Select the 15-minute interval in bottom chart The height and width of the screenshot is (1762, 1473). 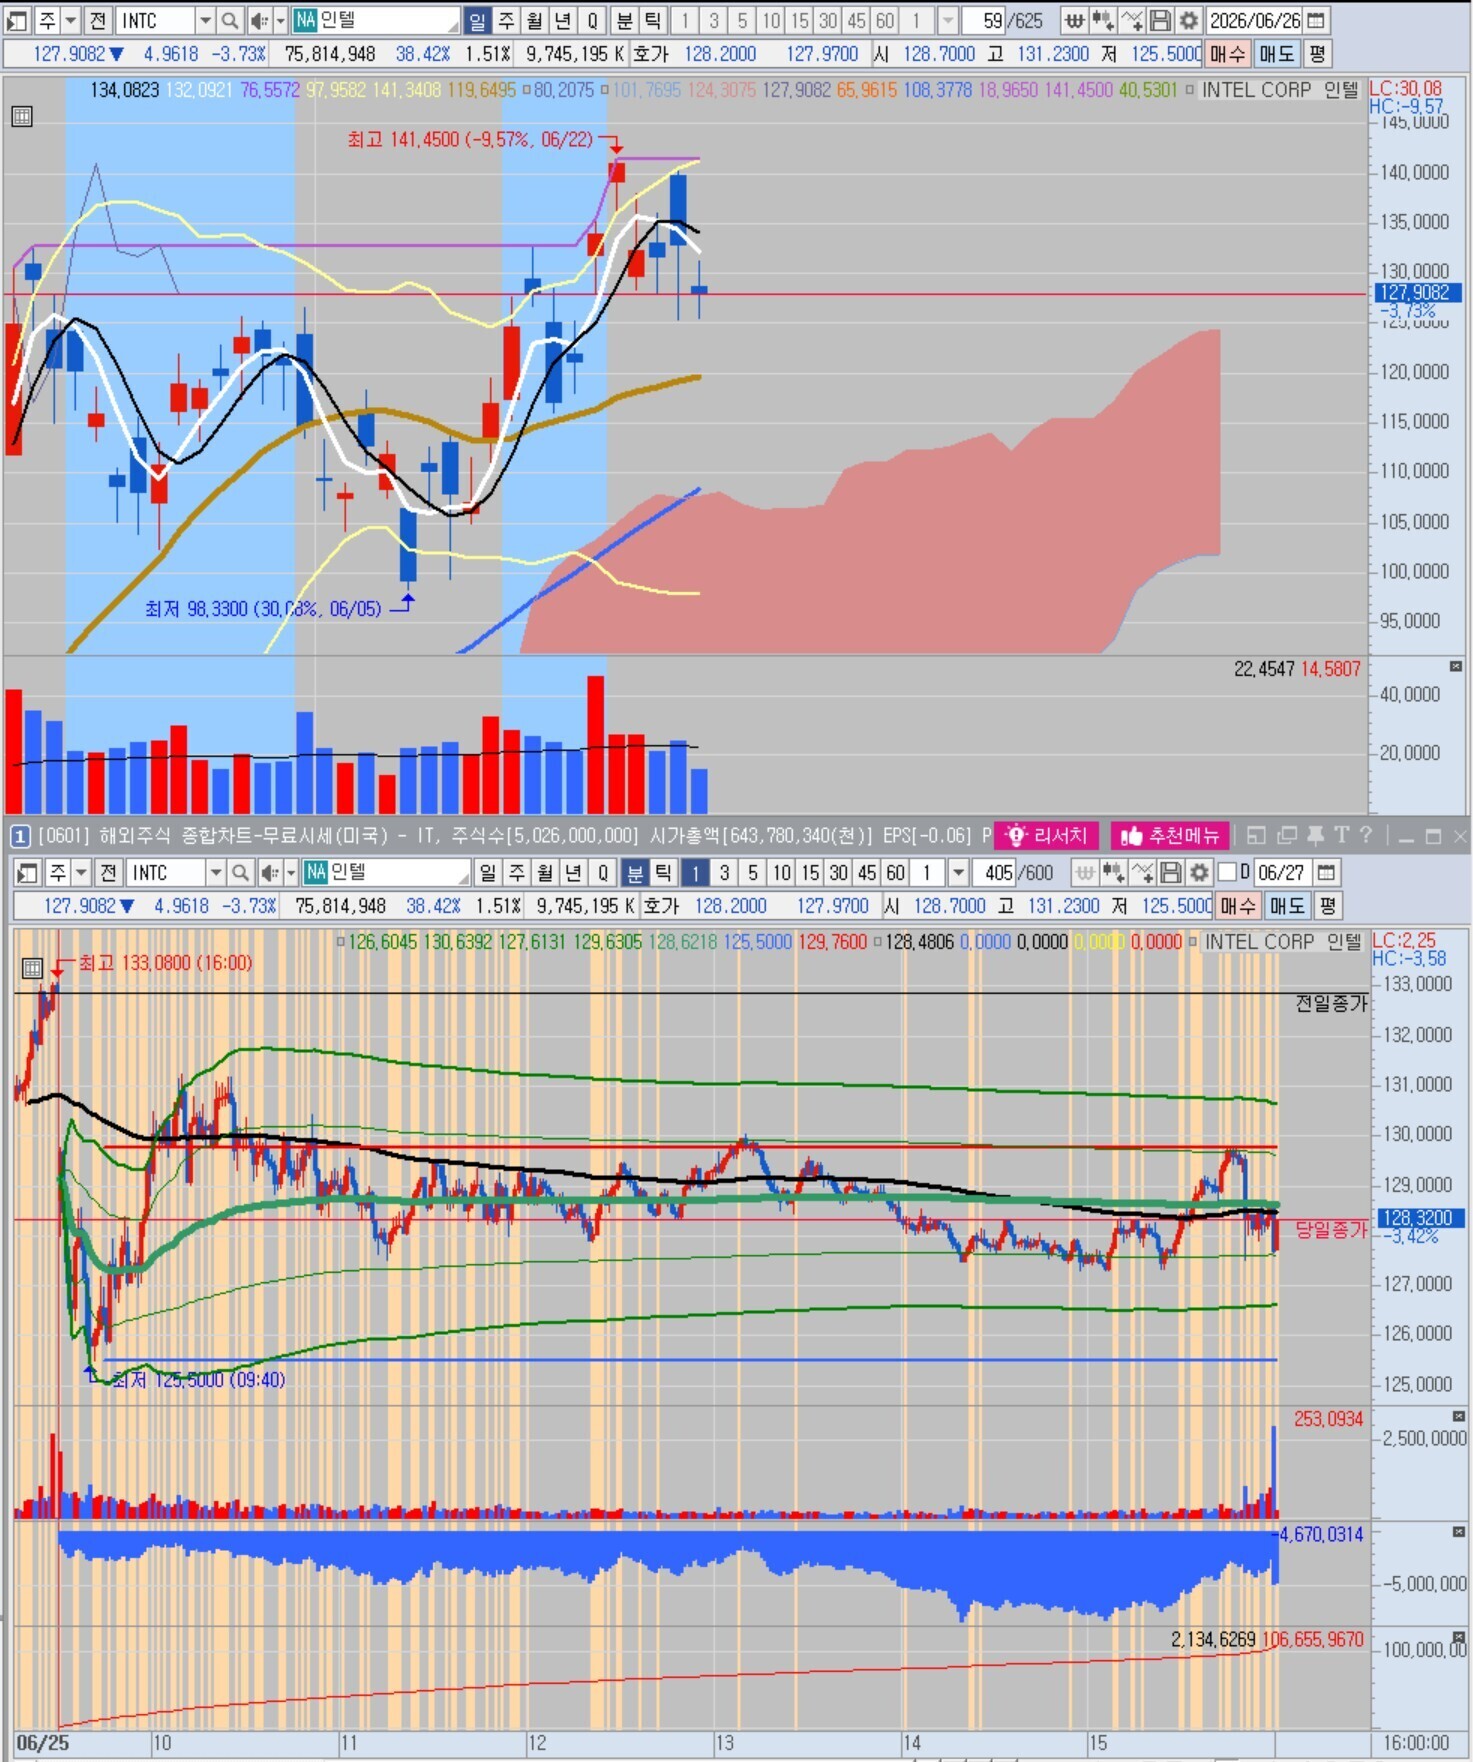810,873
